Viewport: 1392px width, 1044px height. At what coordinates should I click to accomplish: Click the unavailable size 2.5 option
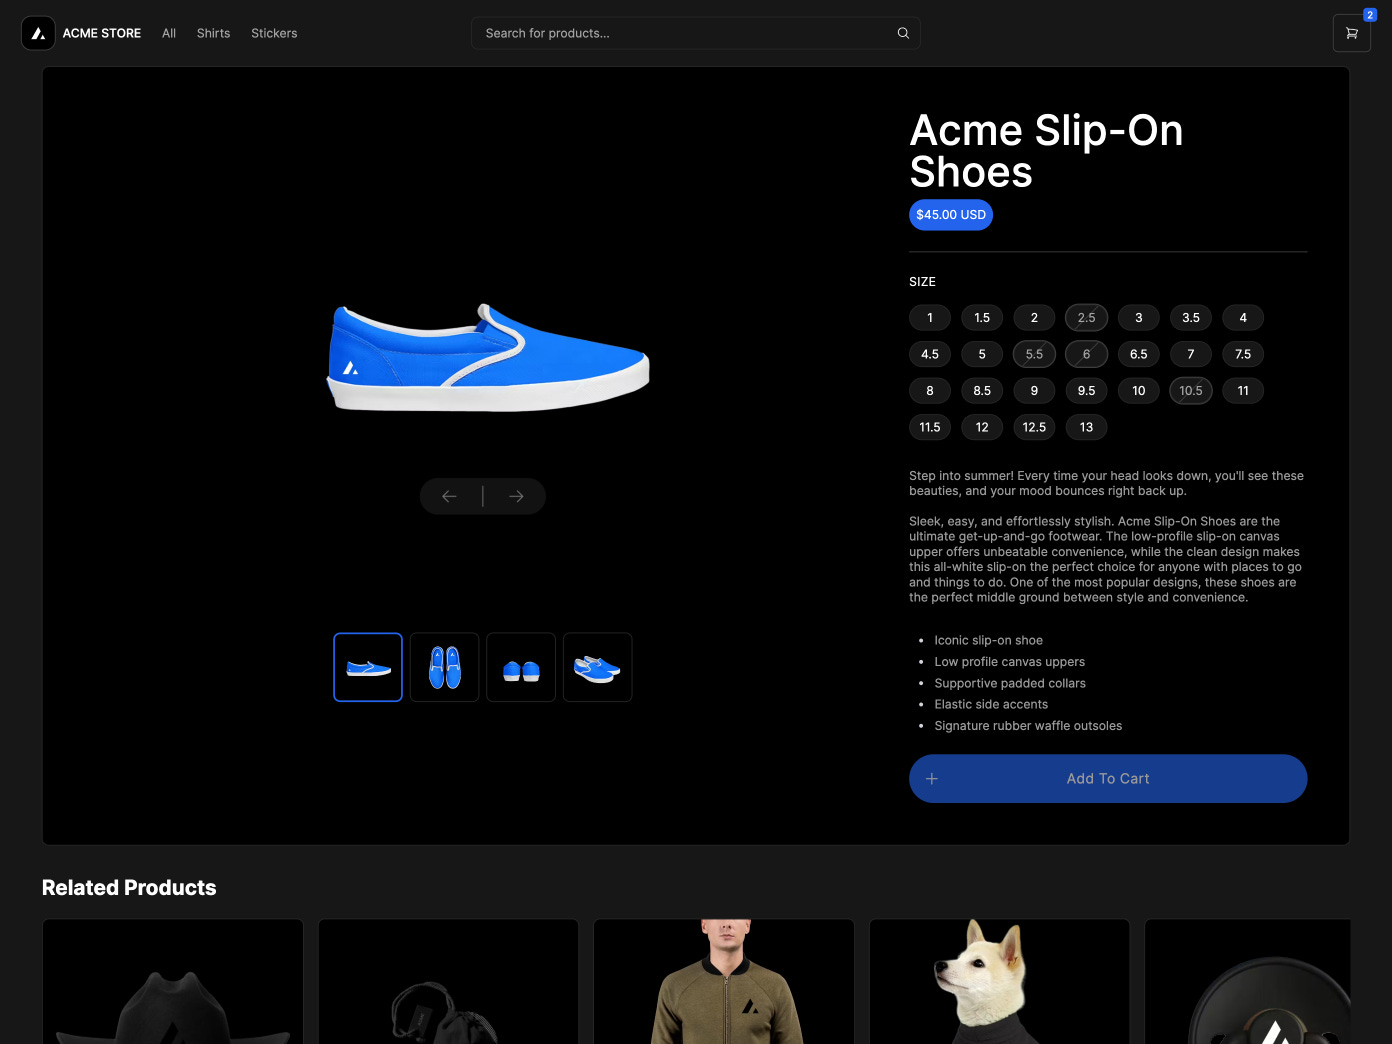click(x=1087, y=318)
